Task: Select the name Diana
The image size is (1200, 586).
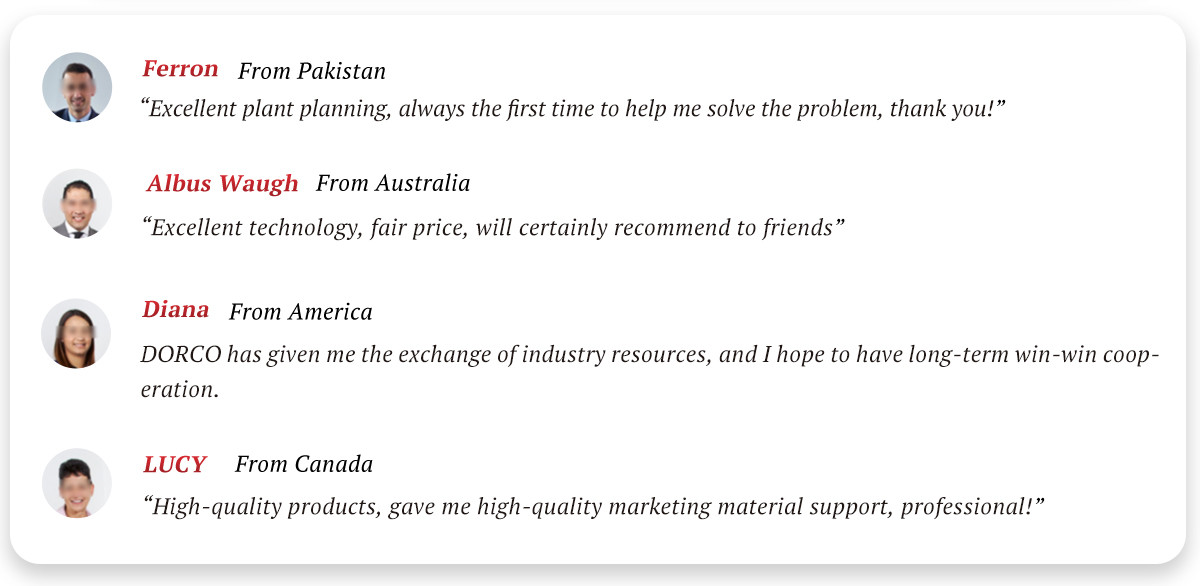Action: [x=176, y=310]
